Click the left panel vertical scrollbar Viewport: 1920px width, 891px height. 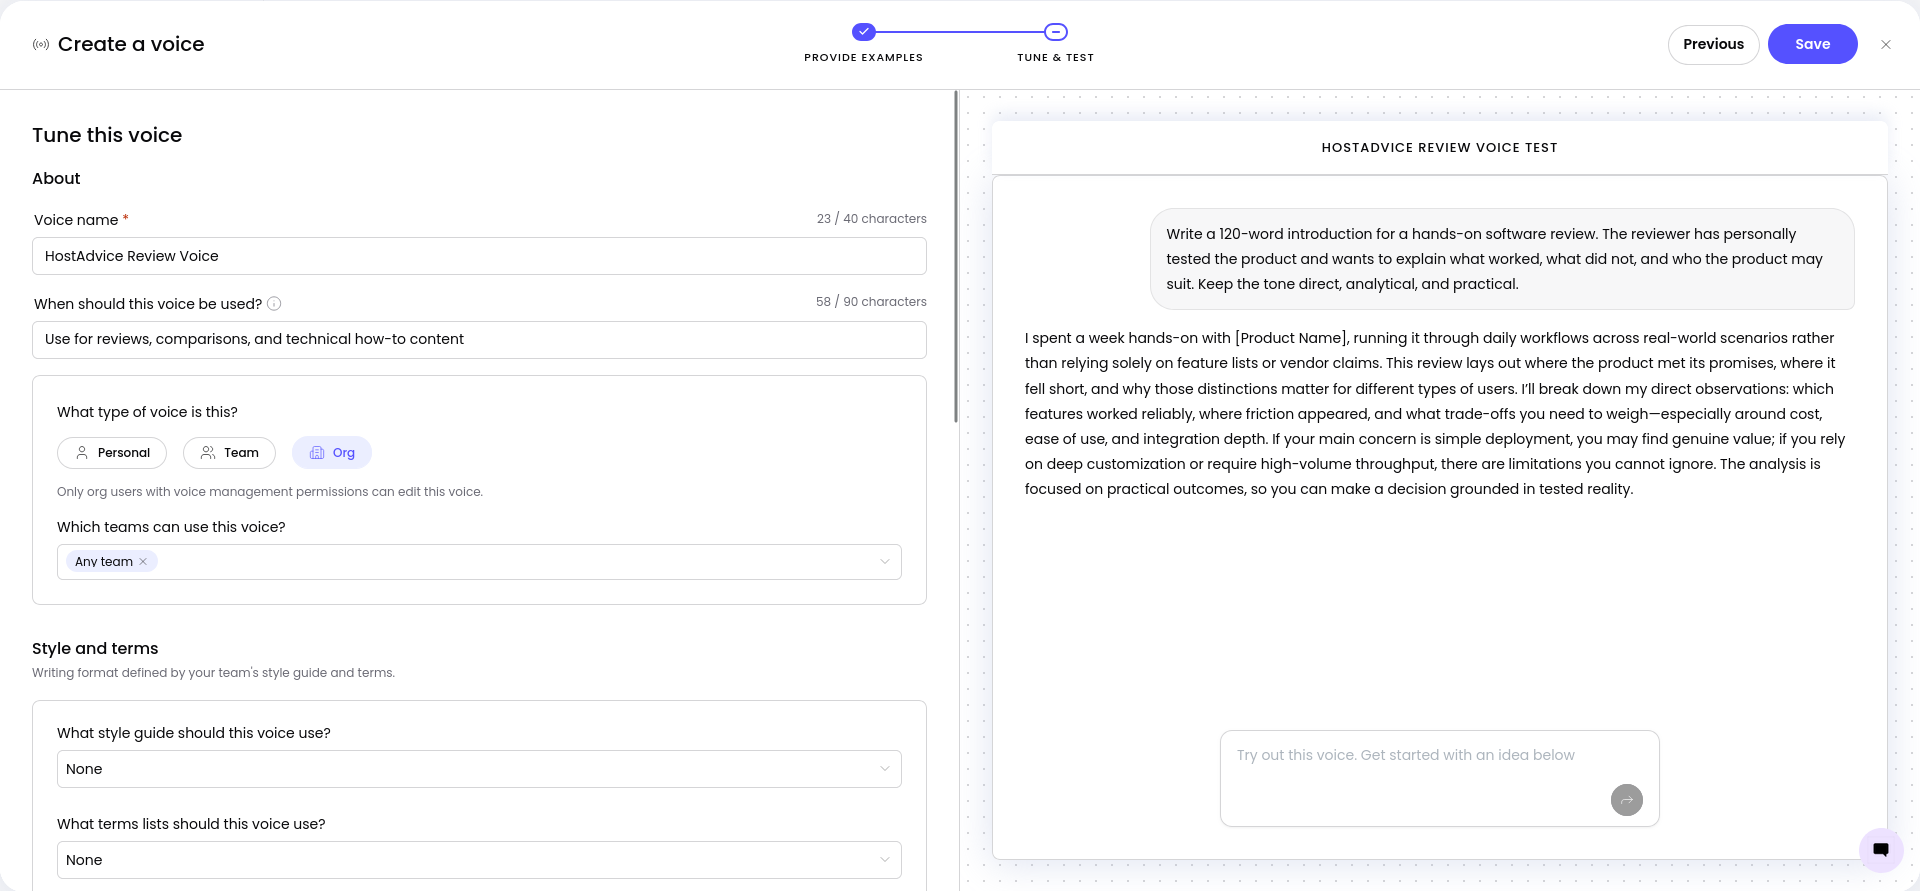[x=956, y=257]
